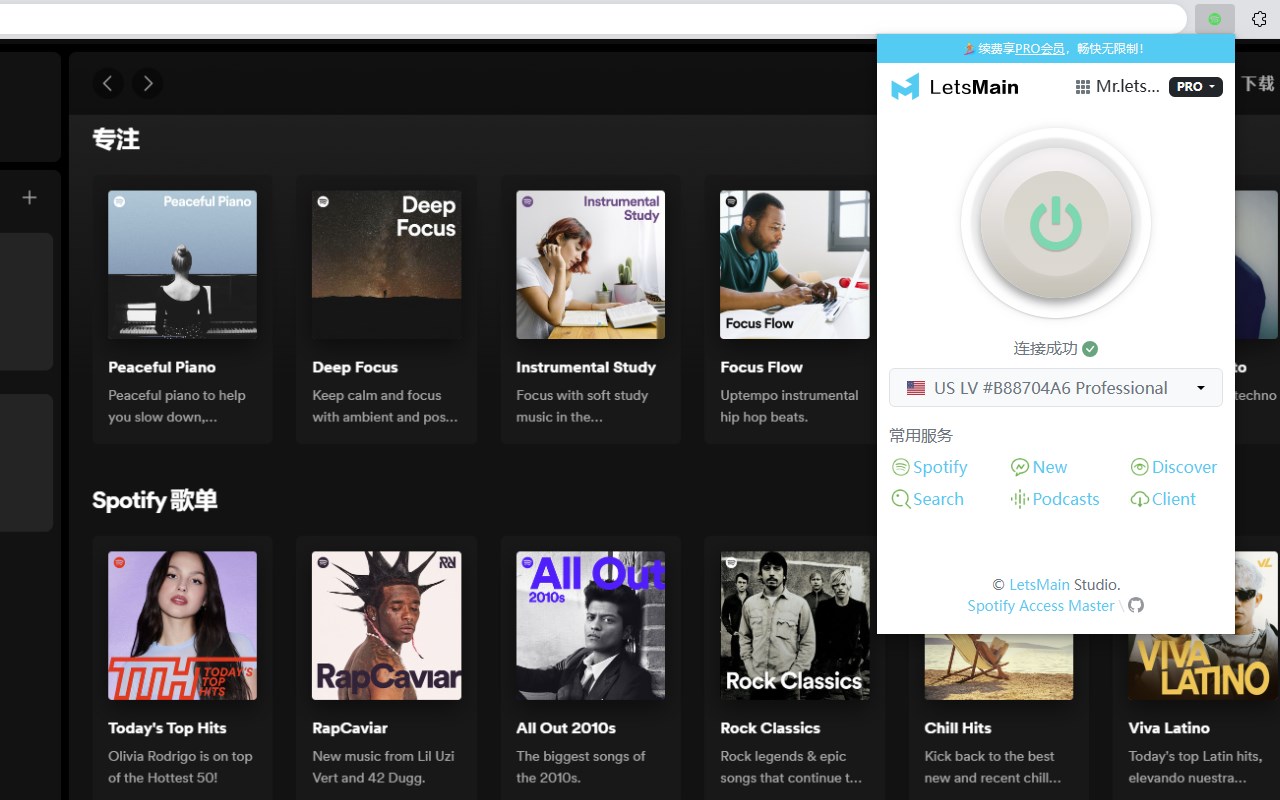The width and height of the screenshot is (1280, 800).
Task: Open the Instrumental Study playlist cover
Action: tap(590, 265)
